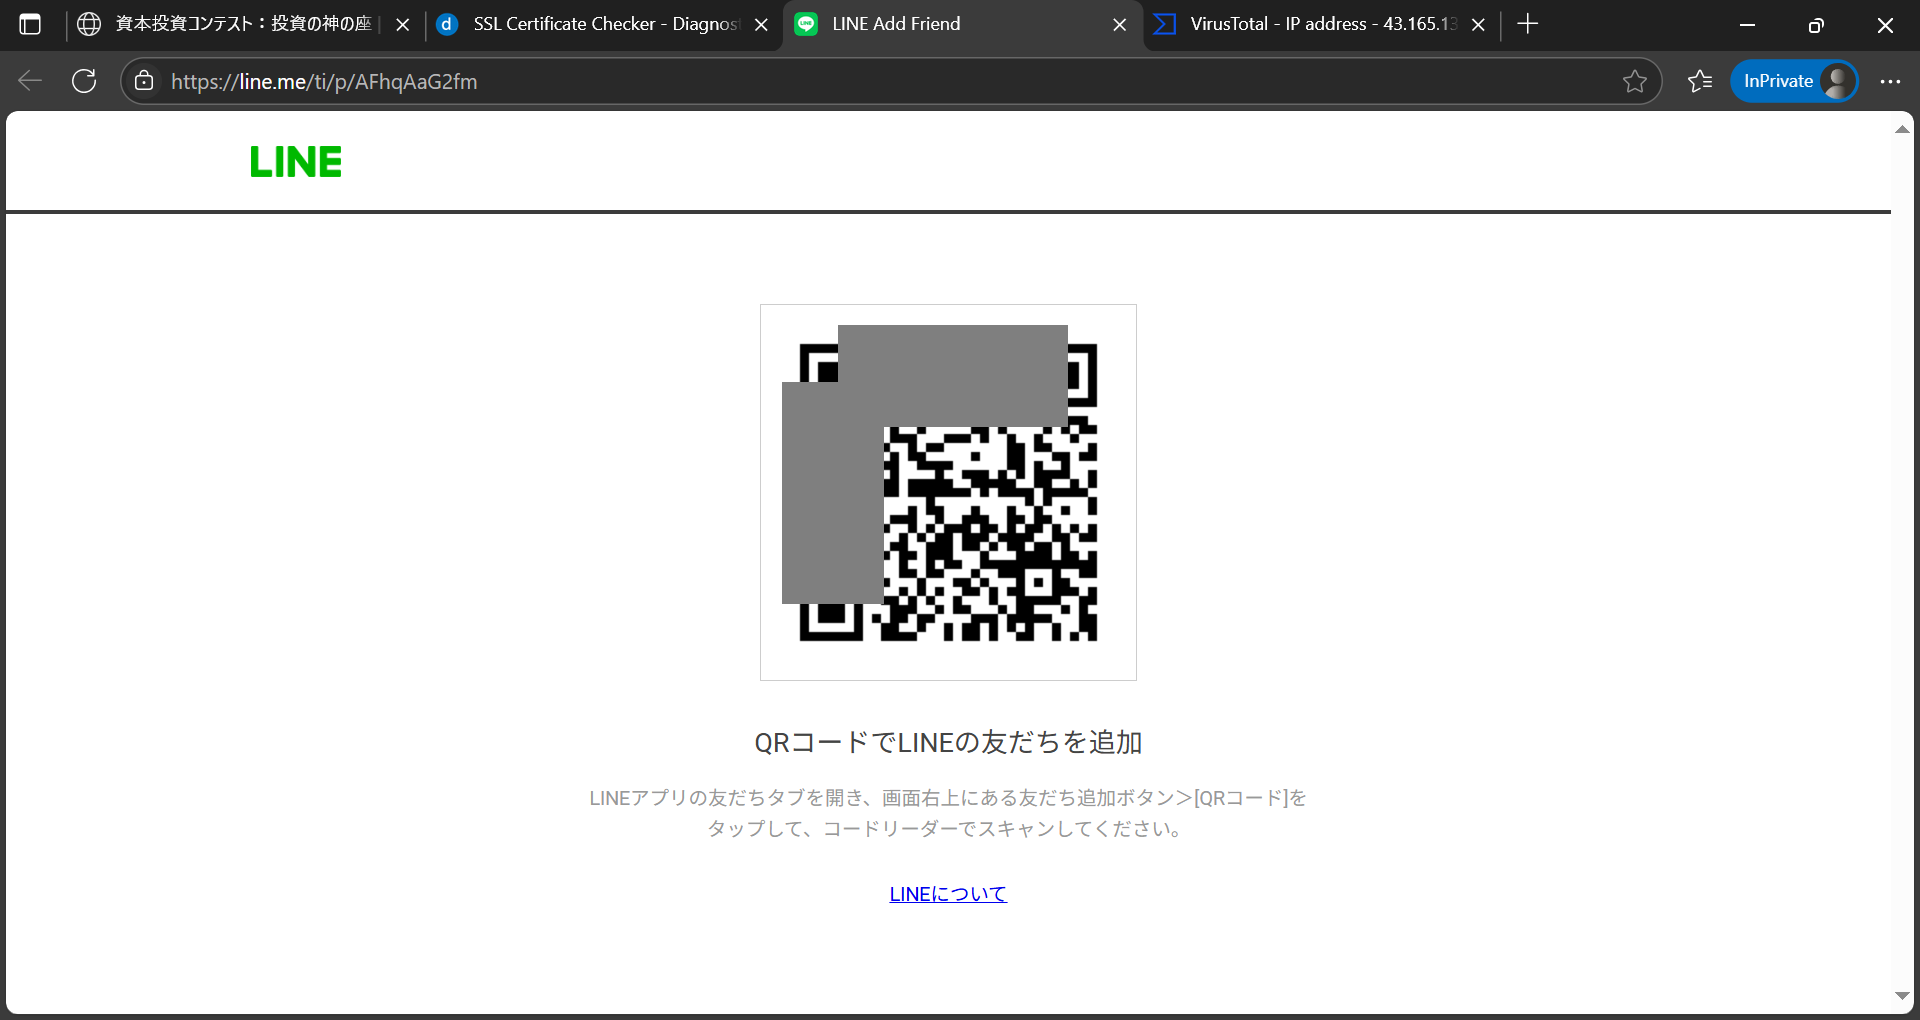Switch to the 資本投資コンテスト tab
Image resolution: width=1920 pixels, height=1020 pixels.
[x=243, y=24]
